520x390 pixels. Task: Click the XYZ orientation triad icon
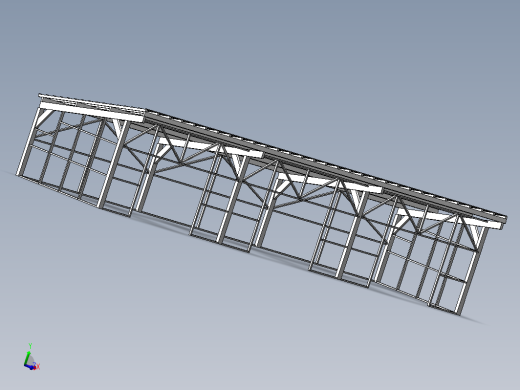coord(32,357)
